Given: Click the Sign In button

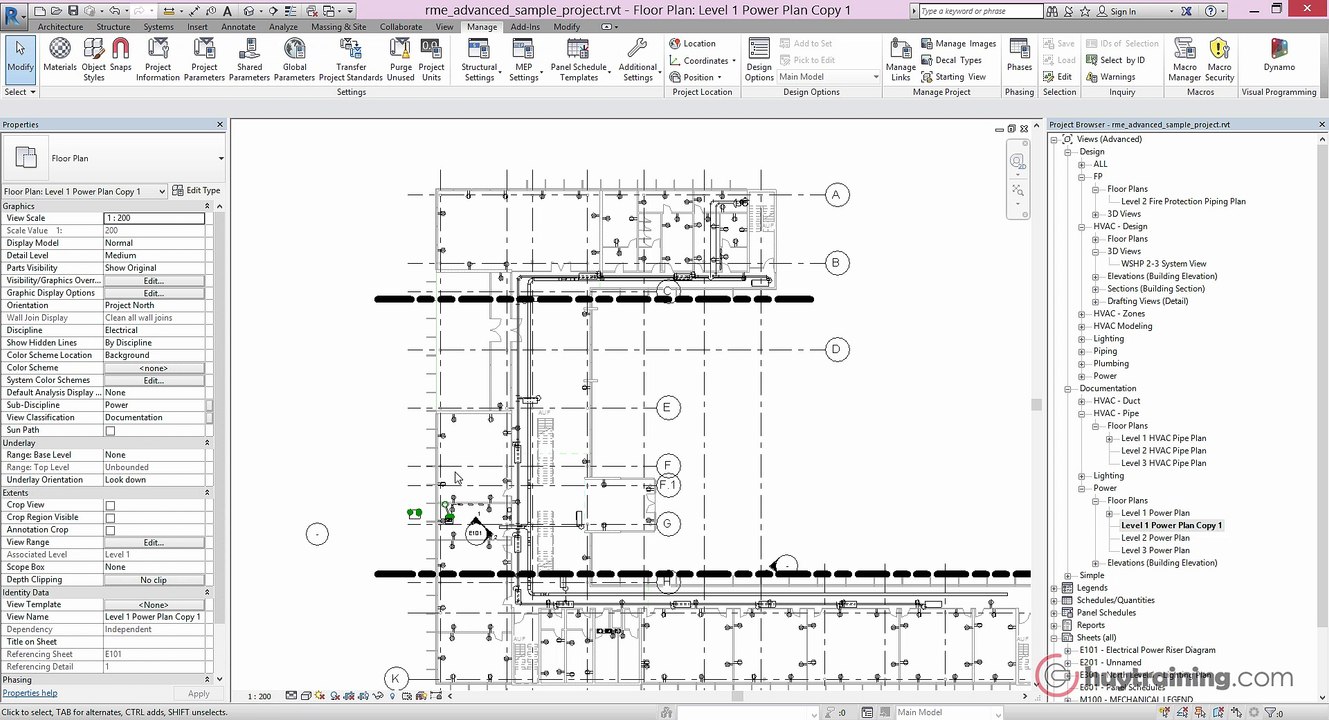Looking at the screenshot, I should 1116,12.
